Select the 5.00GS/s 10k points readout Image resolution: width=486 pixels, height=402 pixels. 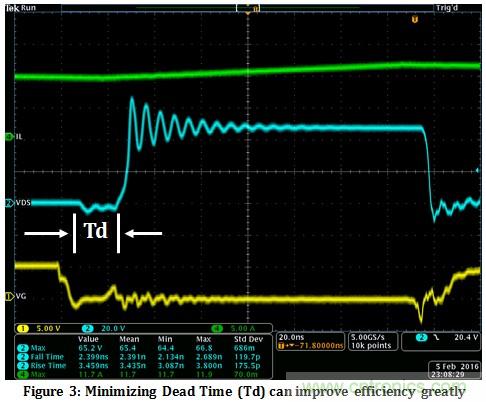[373, 341]
